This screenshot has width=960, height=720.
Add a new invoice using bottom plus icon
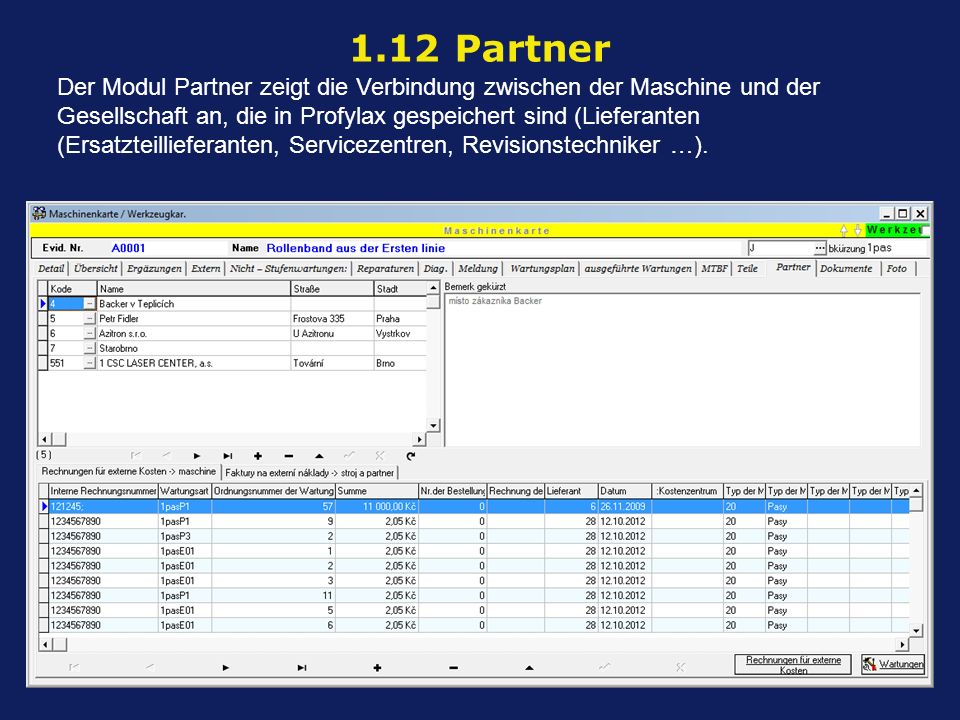pyautogui.click(x=377, y=668)
